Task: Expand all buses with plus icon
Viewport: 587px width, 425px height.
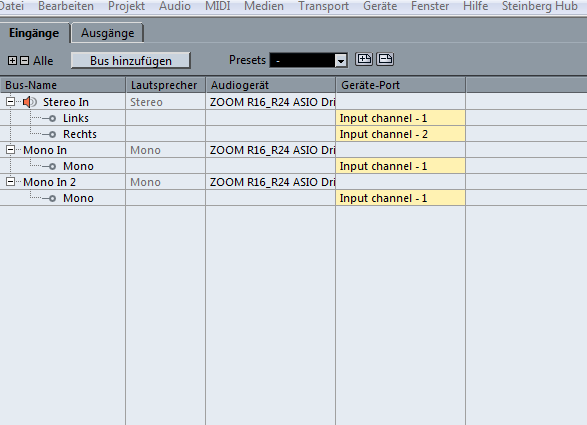Action: (x=12, y=60)
